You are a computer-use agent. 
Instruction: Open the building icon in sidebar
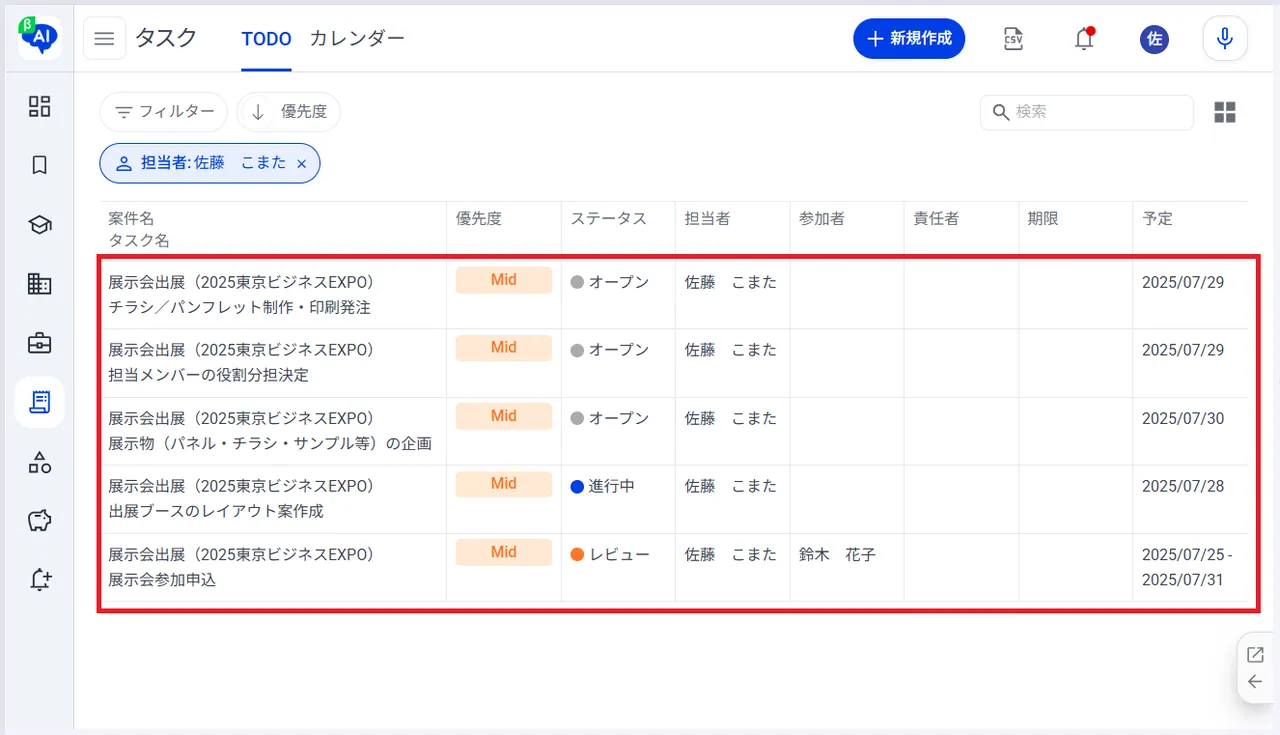[40, 284]
